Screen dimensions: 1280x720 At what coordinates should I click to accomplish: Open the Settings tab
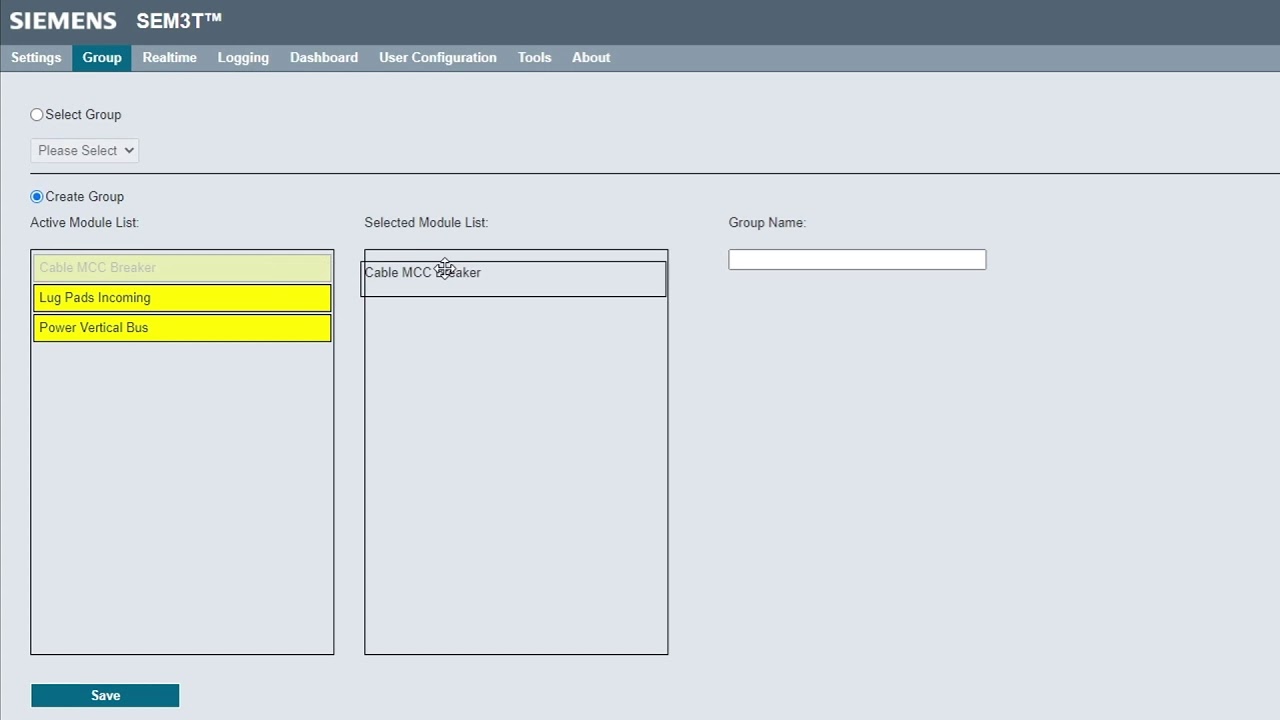[x=36, y=58]
